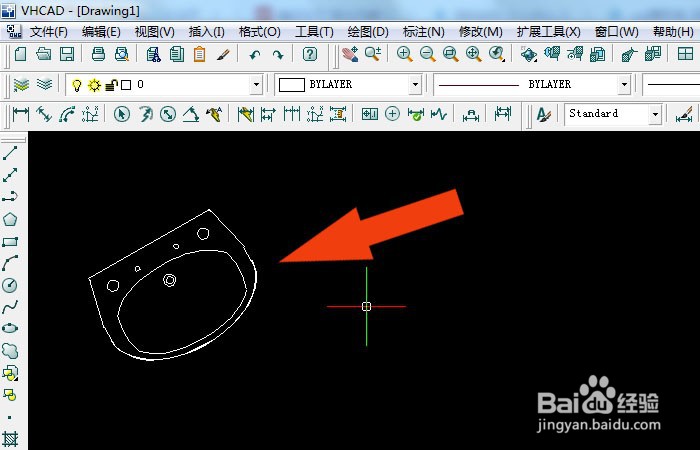Select the rectangle tool

coord(10,242)
